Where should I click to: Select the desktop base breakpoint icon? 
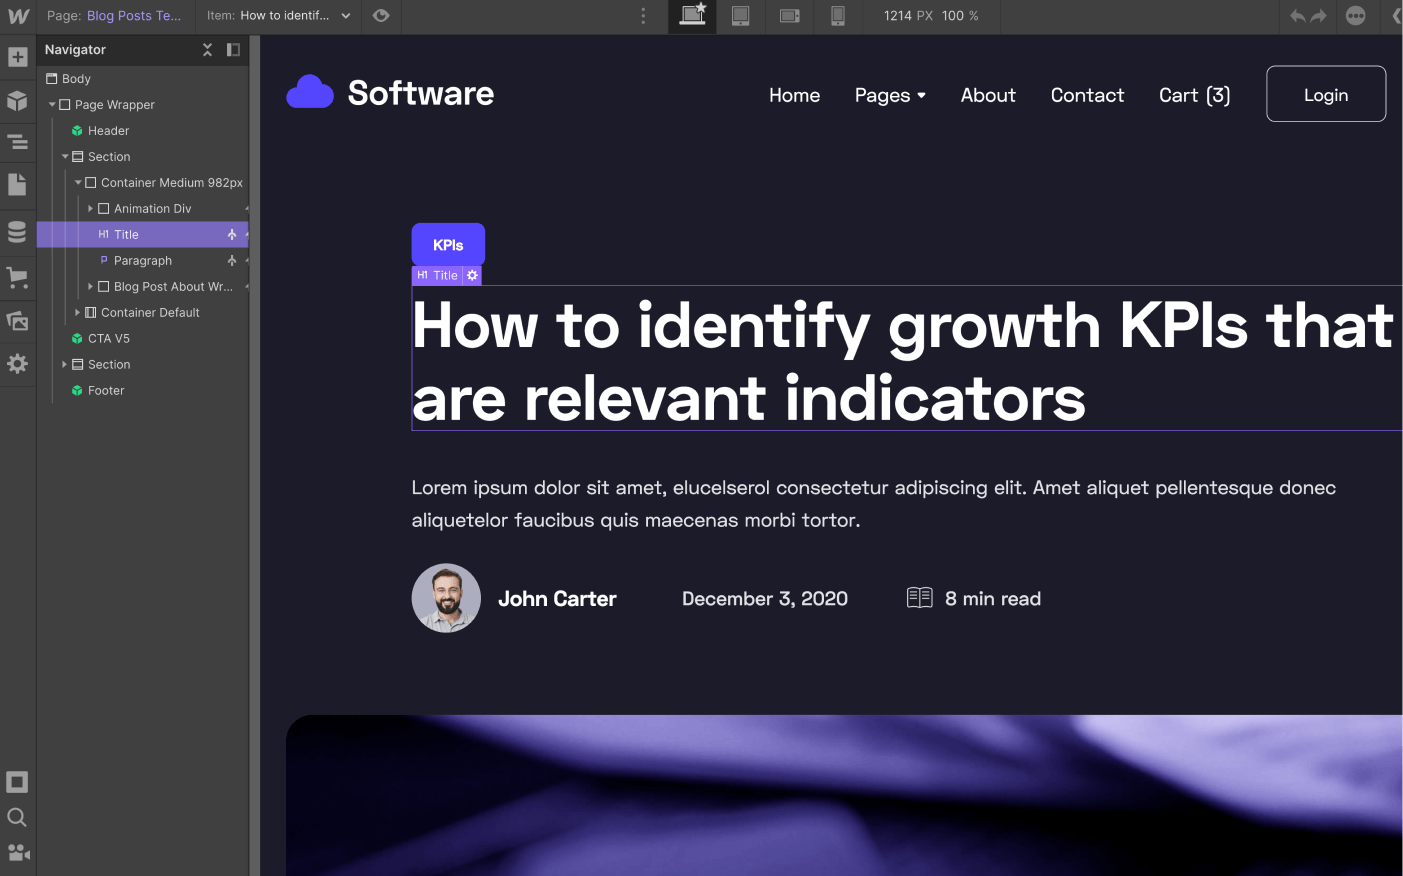pyautogui.click(x=693, y=15)
